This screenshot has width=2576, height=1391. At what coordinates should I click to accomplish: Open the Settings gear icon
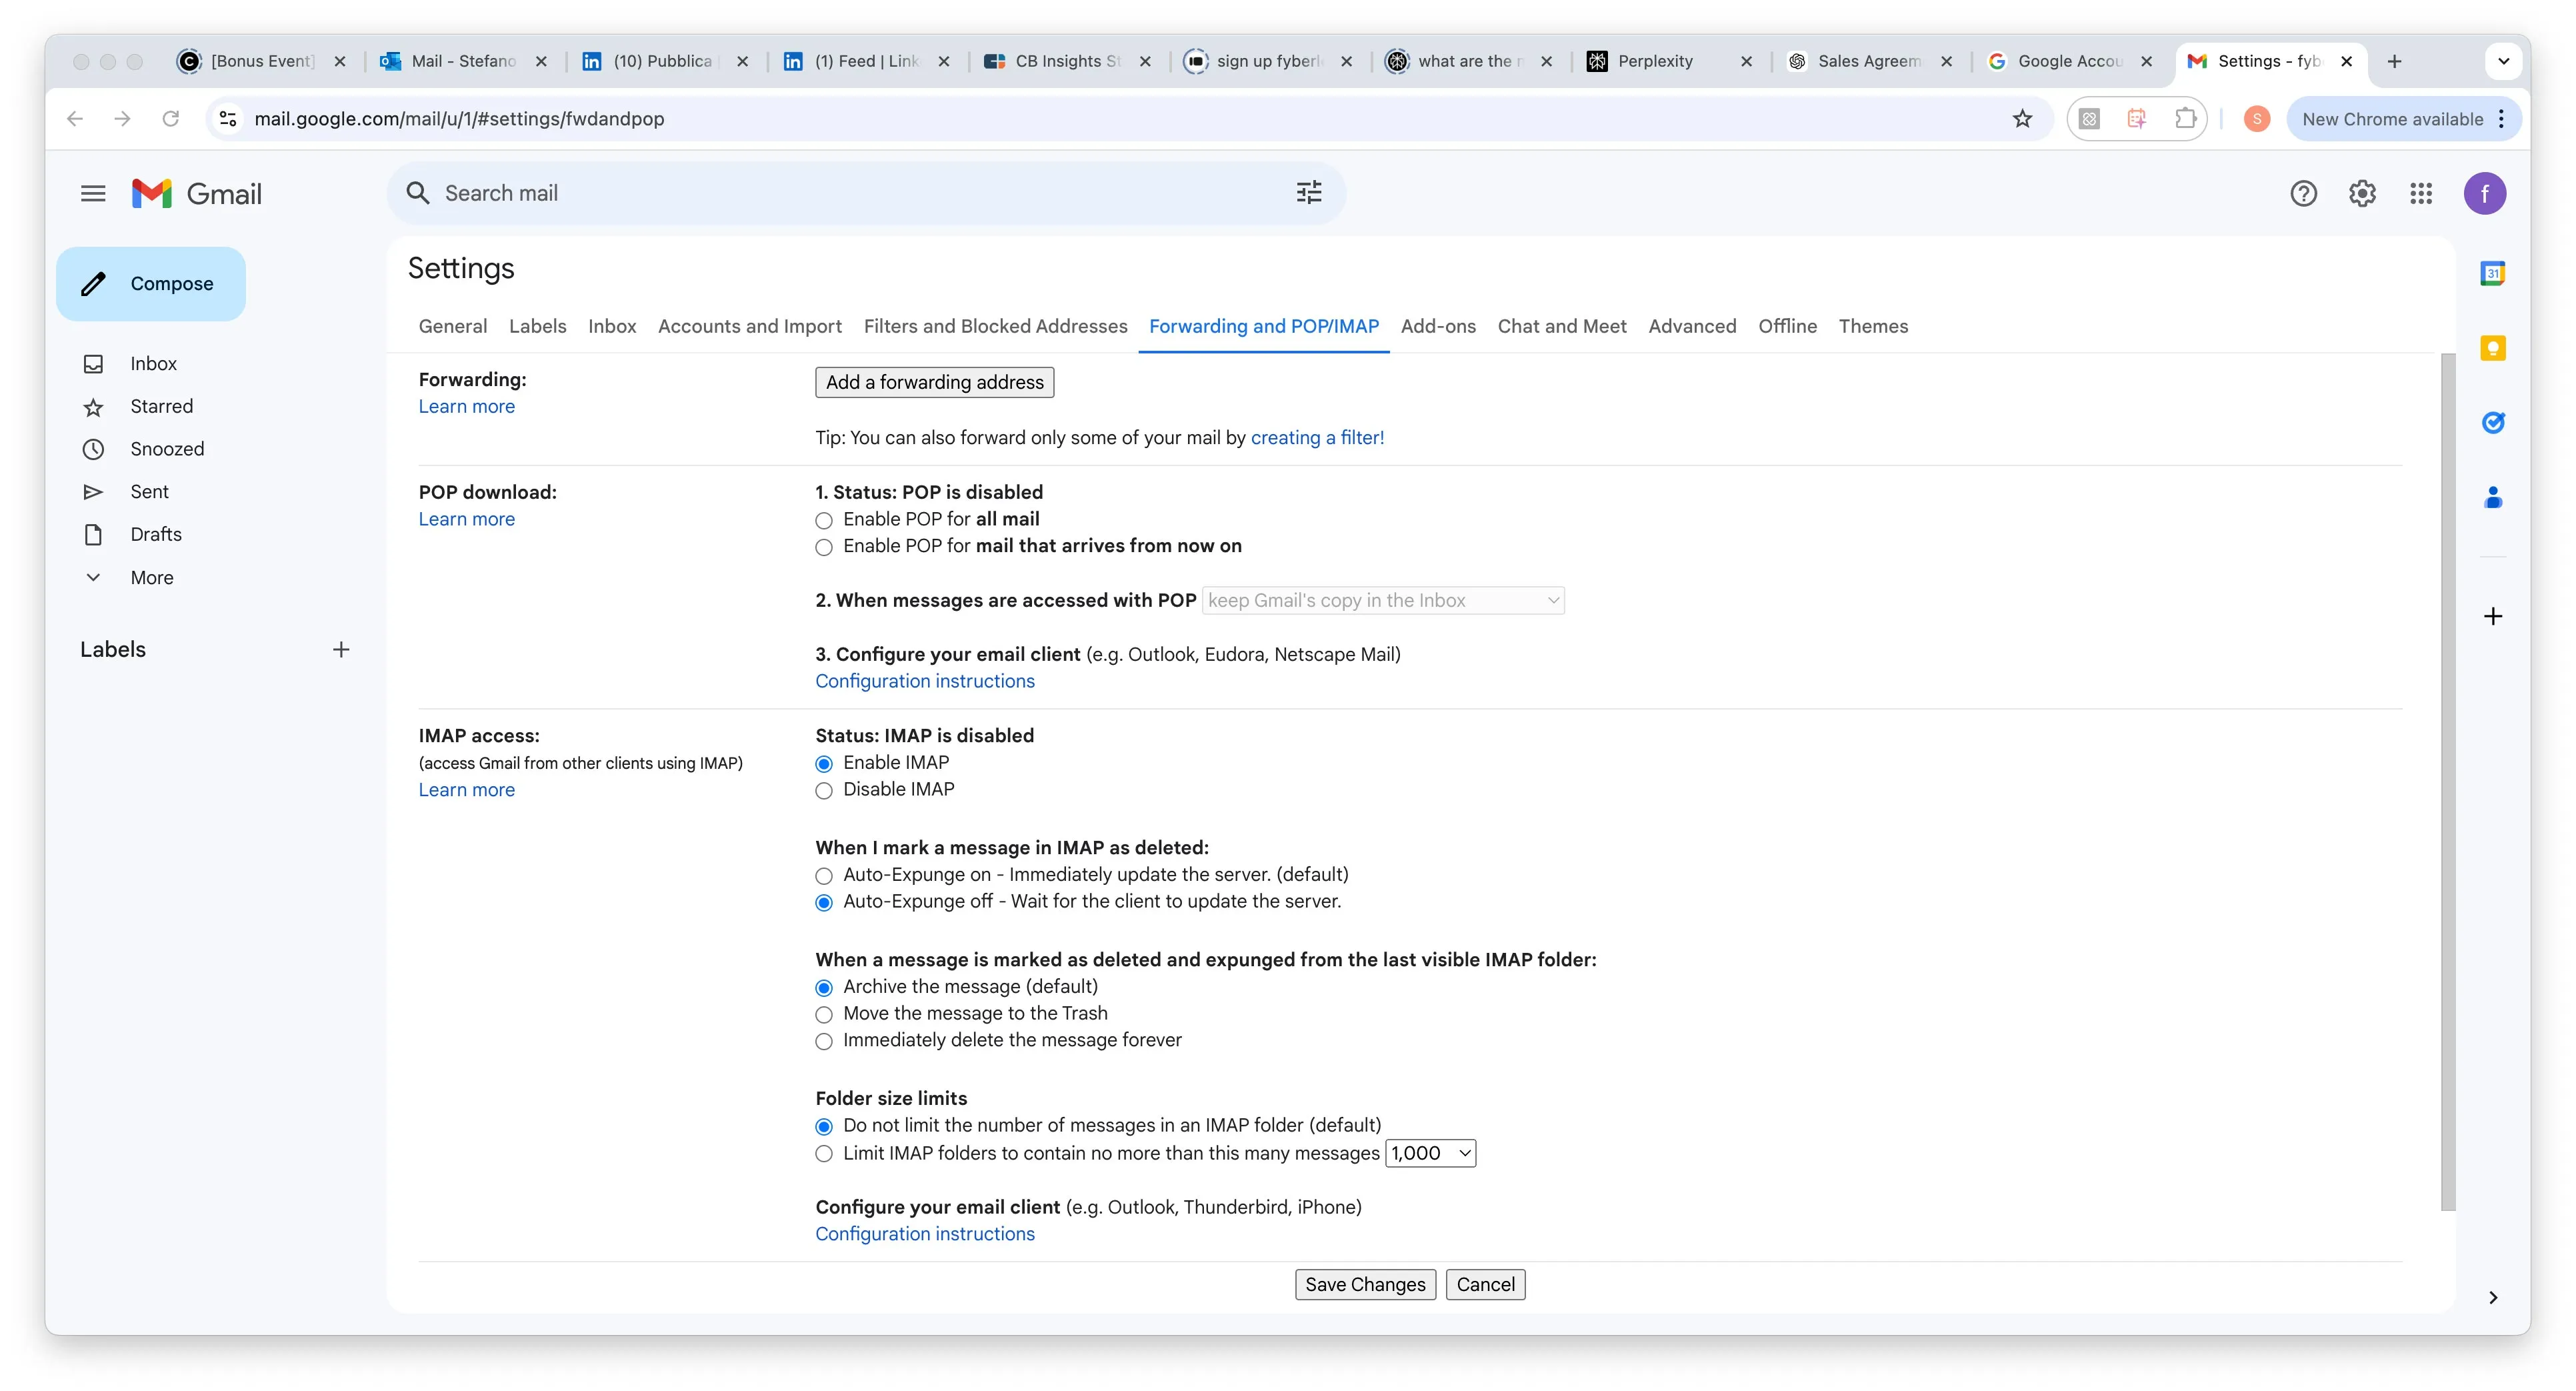click(x=2362, y=193)
